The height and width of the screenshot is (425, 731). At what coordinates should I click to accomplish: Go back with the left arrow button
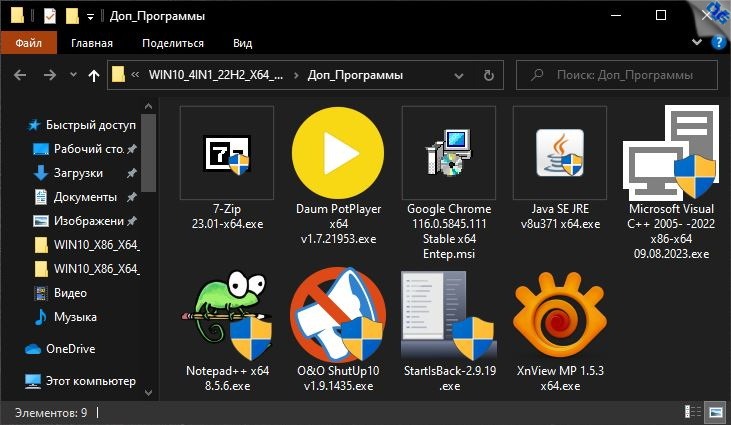[20, 75]
